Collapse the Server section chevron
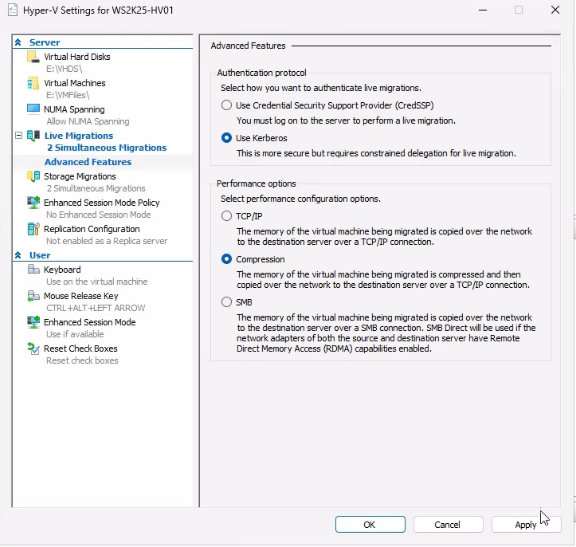The image size is (576, 547). tap(18, 42)
